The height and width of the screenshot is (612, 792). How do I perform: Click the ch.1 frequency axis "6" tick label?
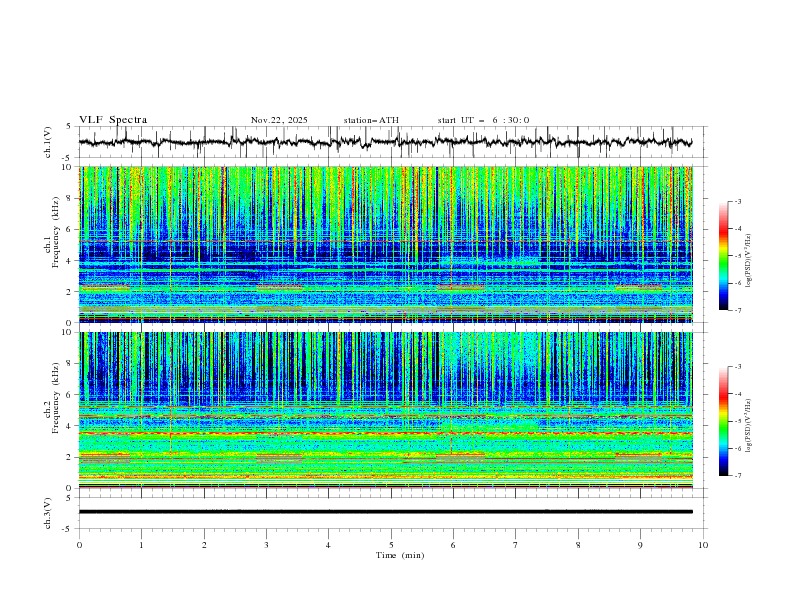[x=71, y=229]
